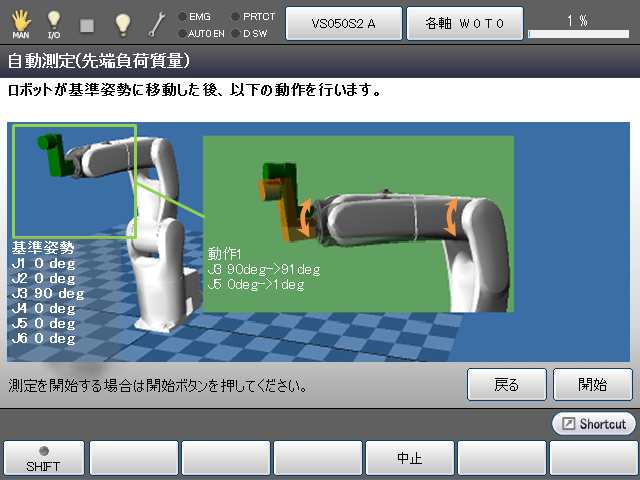Click the PRTCT indicator lamp

235,16
